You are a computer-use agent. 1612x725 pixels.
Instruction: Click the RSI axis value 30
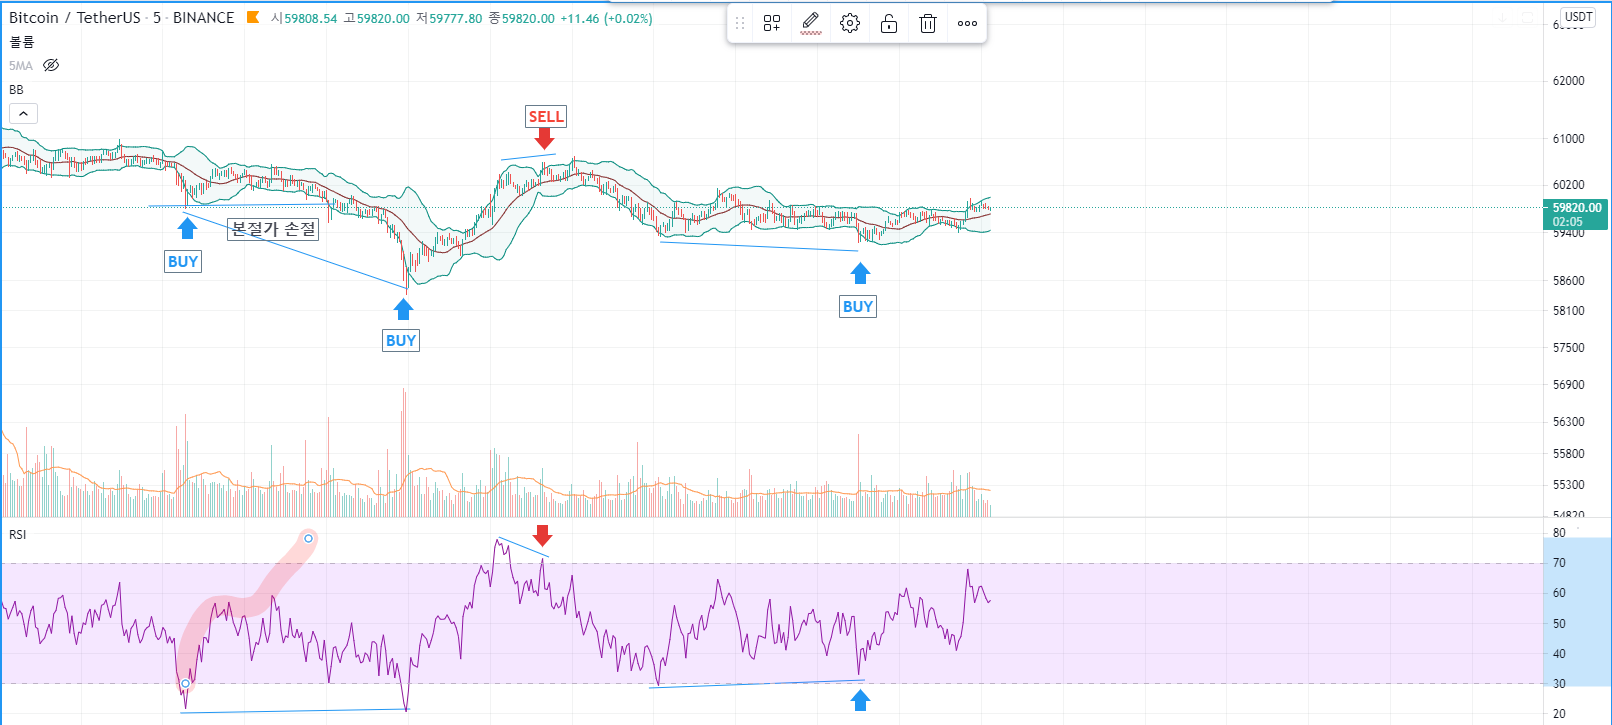tap(1559, 684)
